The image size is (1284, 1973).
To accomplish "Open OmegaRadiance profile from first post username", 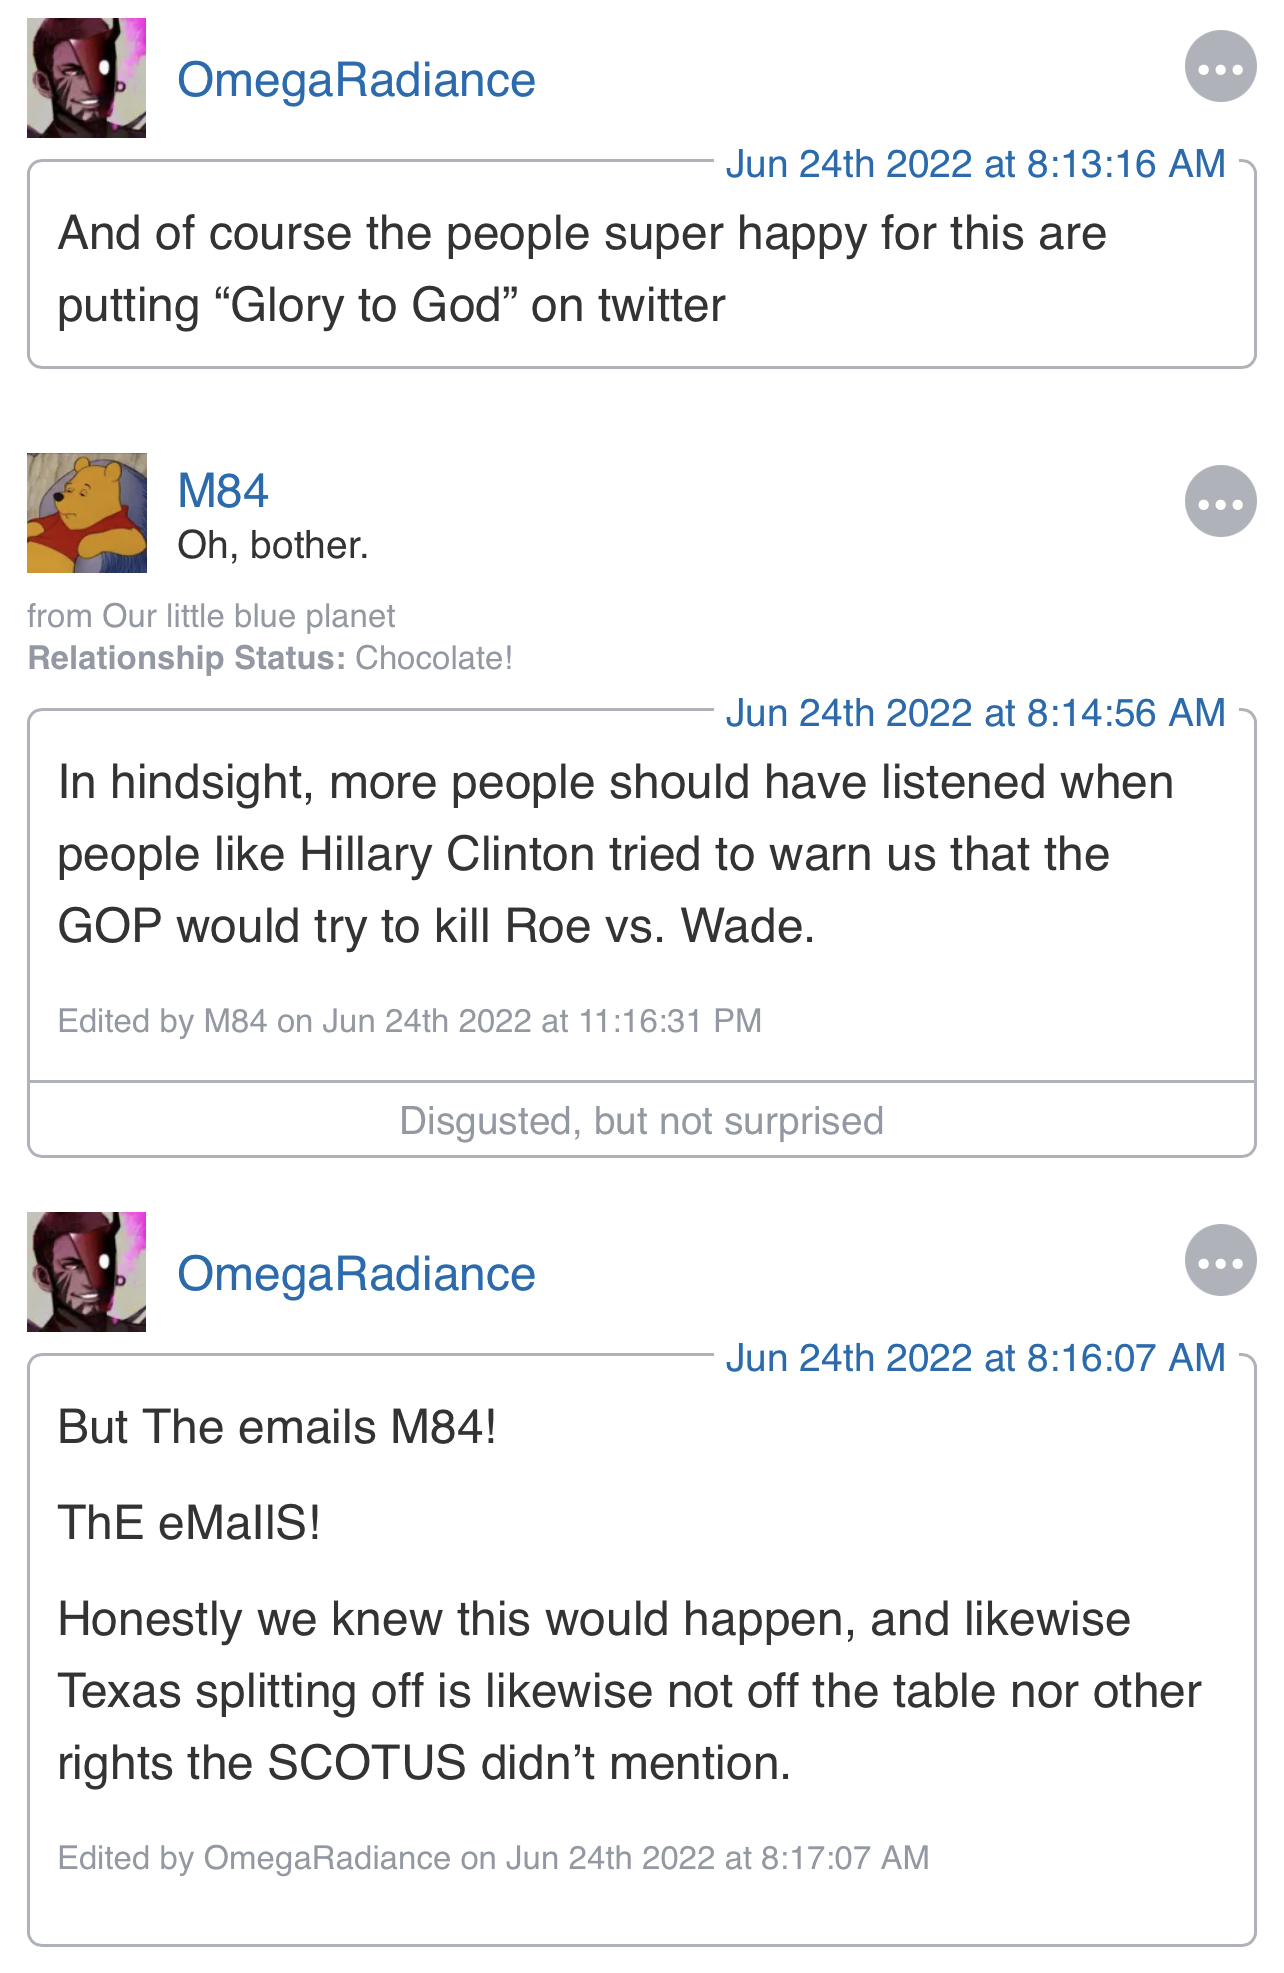I will (356, 80).
